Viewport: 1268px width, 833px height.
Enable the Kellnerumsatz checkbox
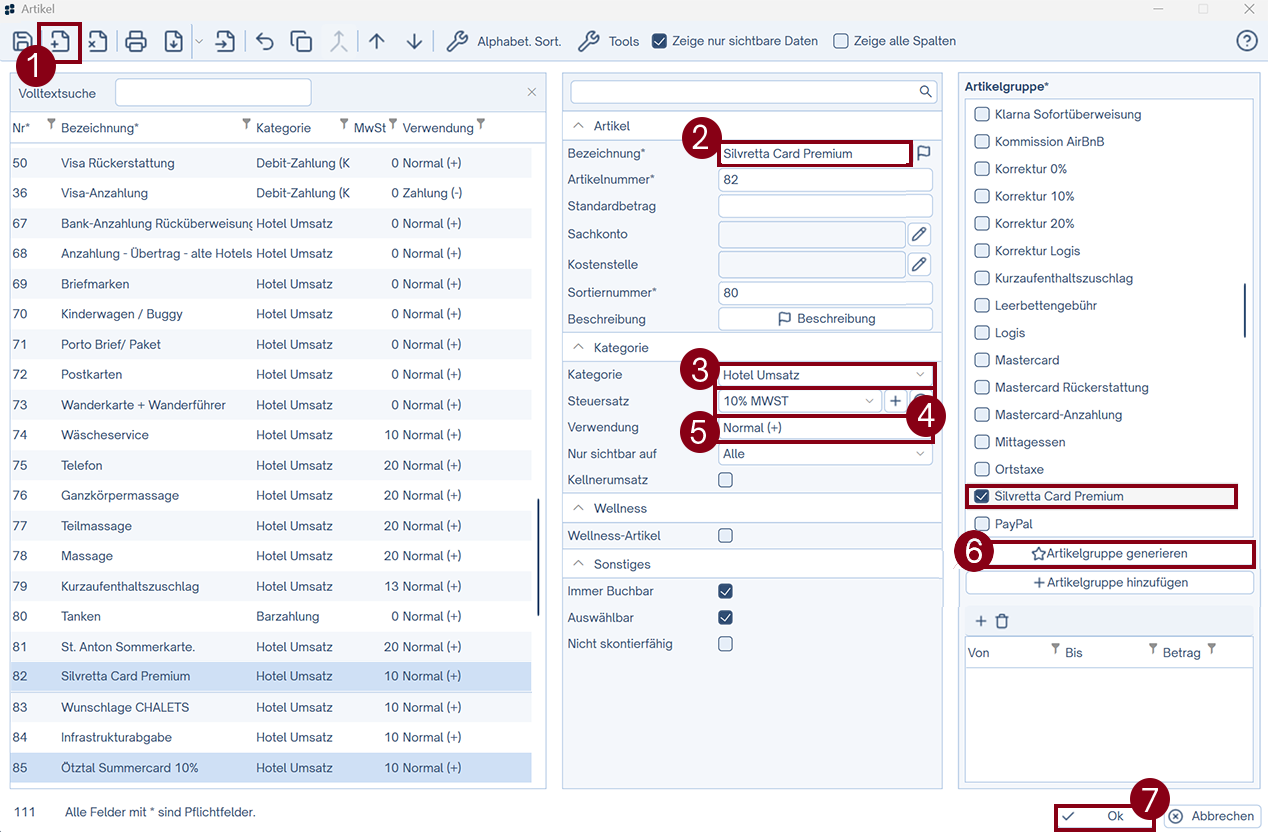pyautogui.click(x=725, y=480)
